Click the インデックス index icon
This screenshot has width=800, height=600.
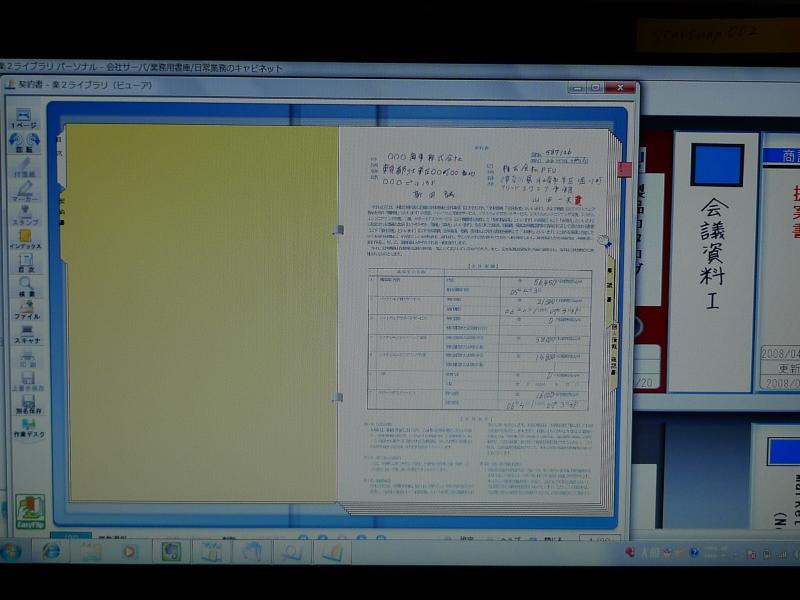coord(25,239)
